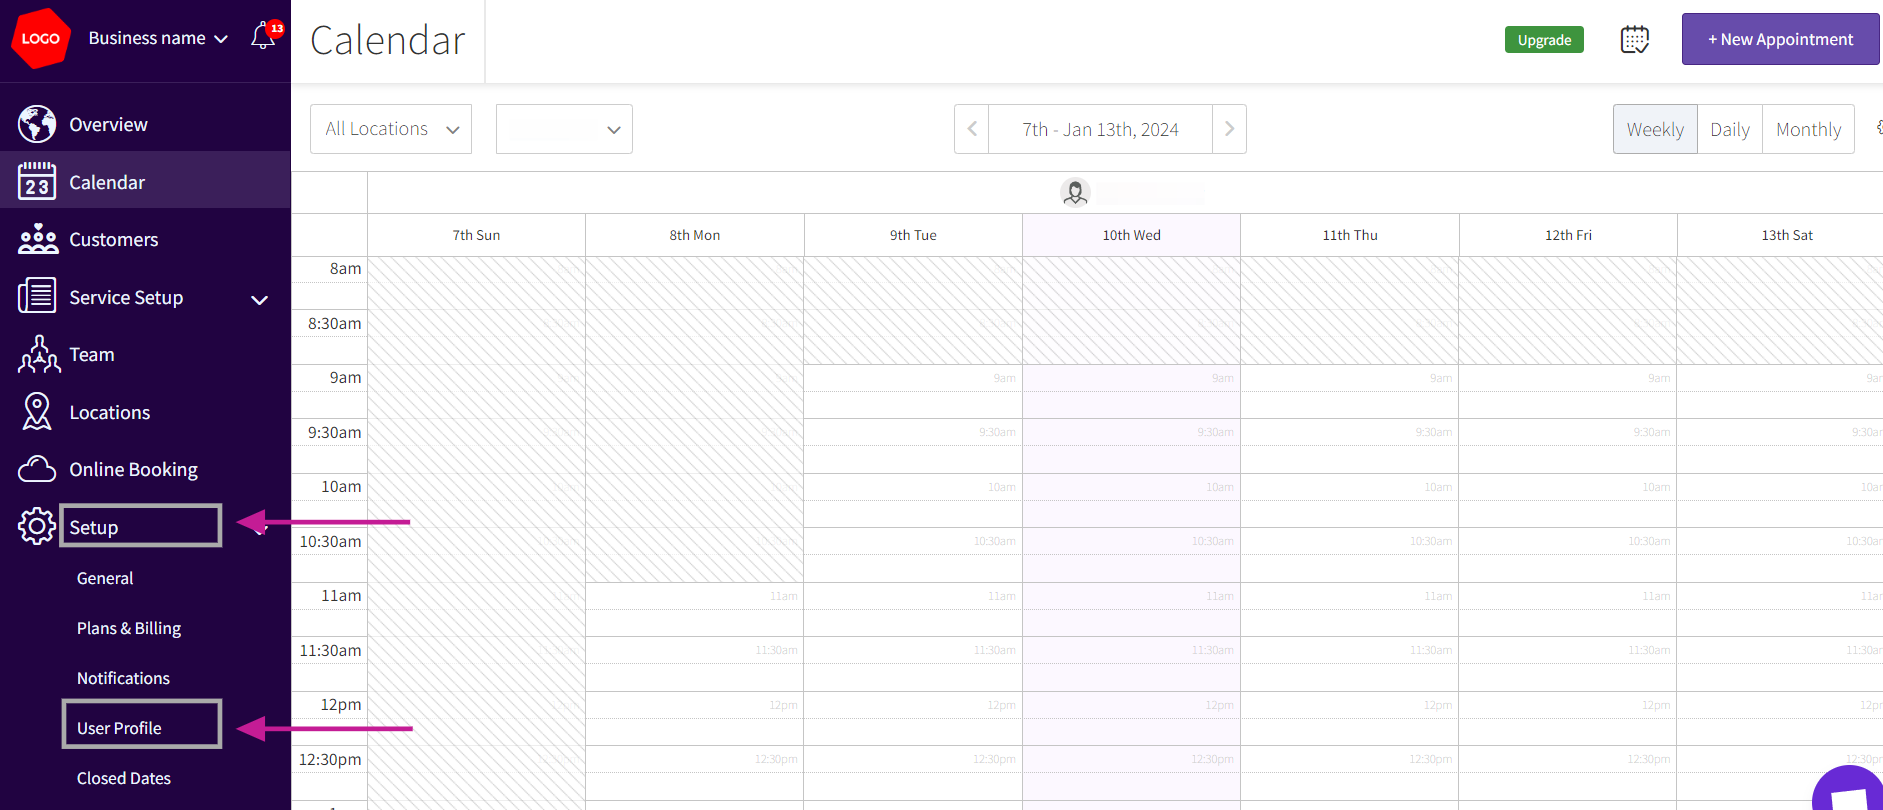1883x810 pixels.
Task: Click the Online Booking cloud icon
Action: coord(37,469)
